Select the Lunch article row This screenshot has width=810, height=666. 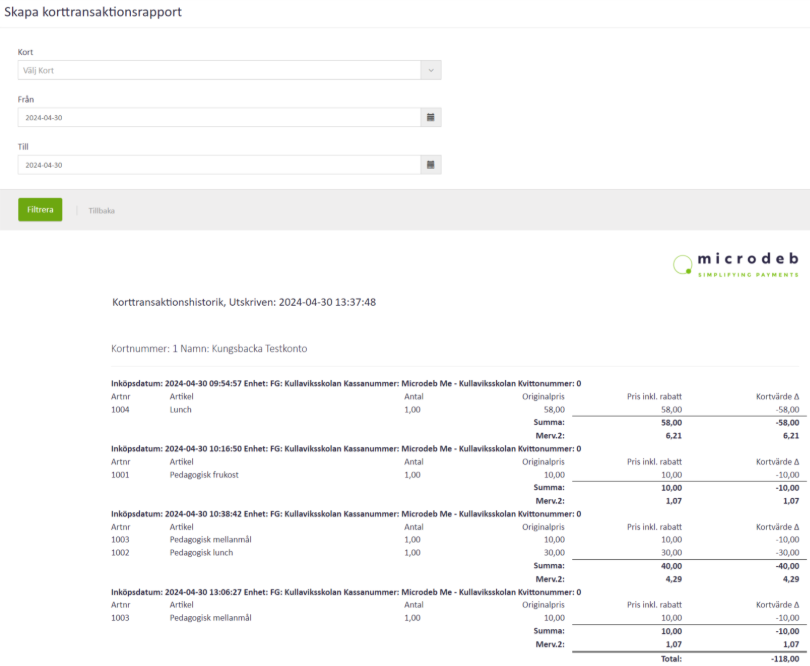(x=181, y=410)
